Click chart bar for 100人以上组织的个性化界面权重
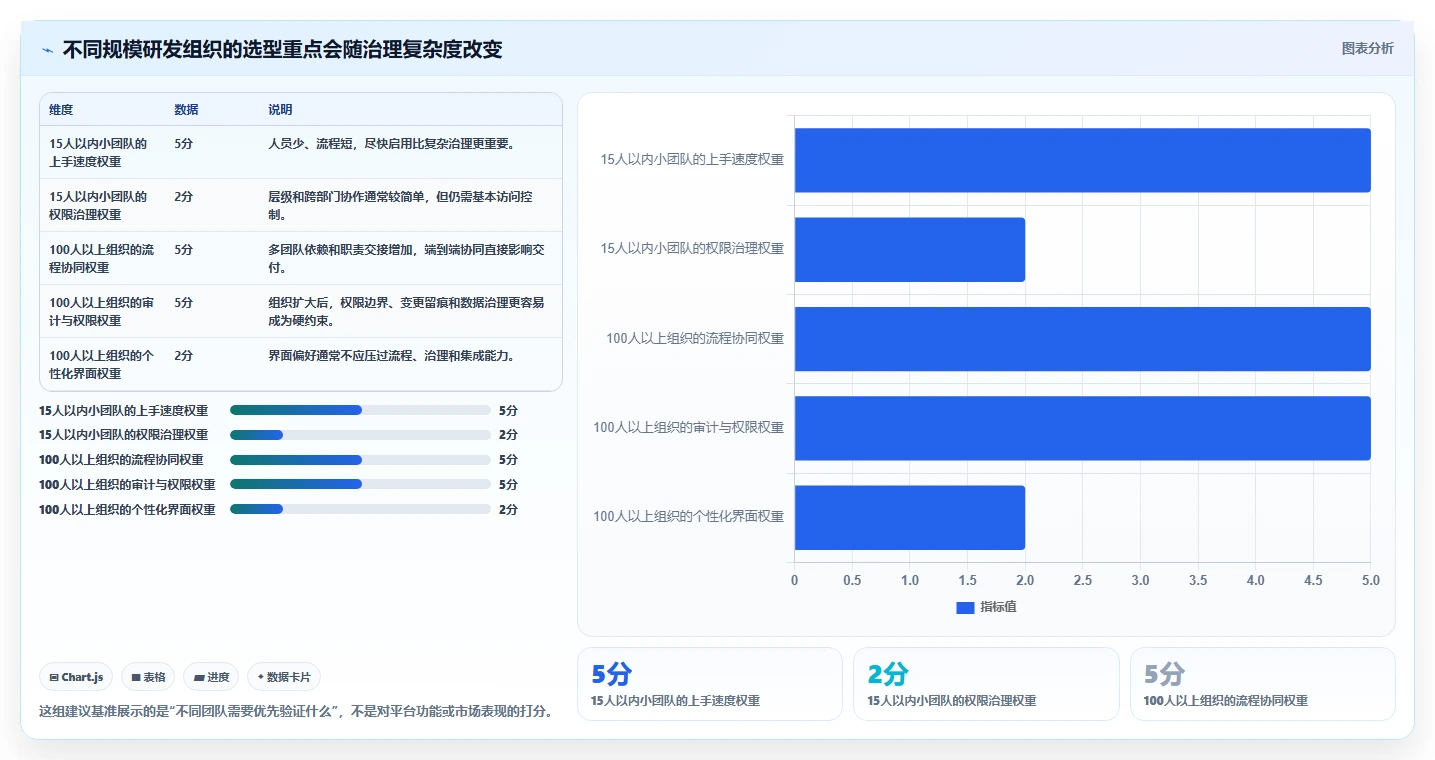Viewport: 1435px width, 760px height. pyautogui.click(x=910, y=517)
